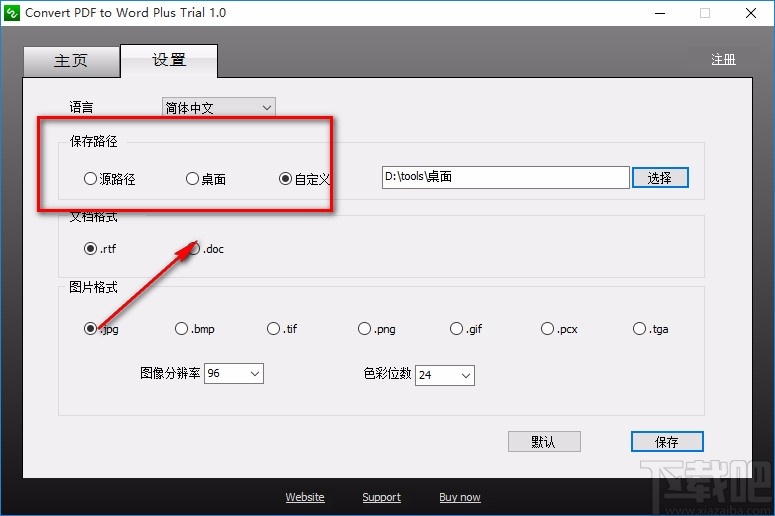Open the 语言 language dropdown

(x=218, y=107)
